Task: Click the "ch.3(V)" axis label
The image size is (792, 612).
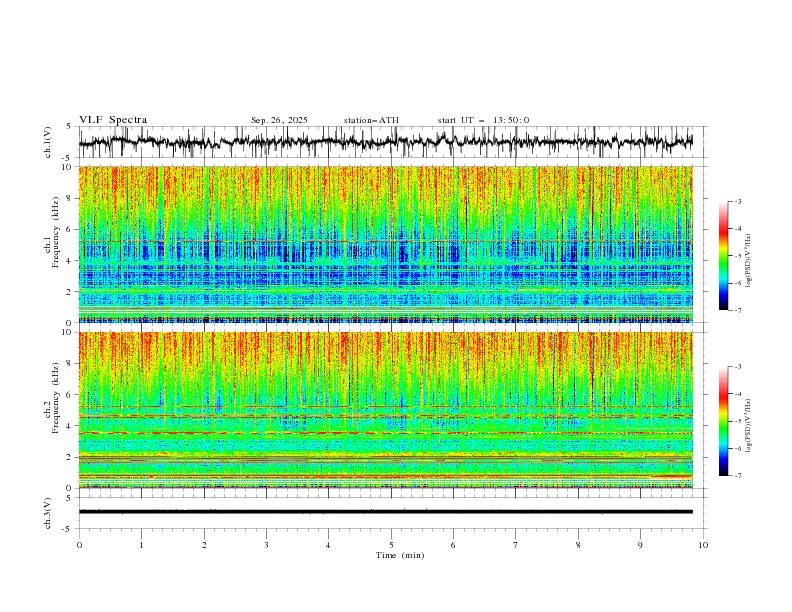Action: [48, 513]
